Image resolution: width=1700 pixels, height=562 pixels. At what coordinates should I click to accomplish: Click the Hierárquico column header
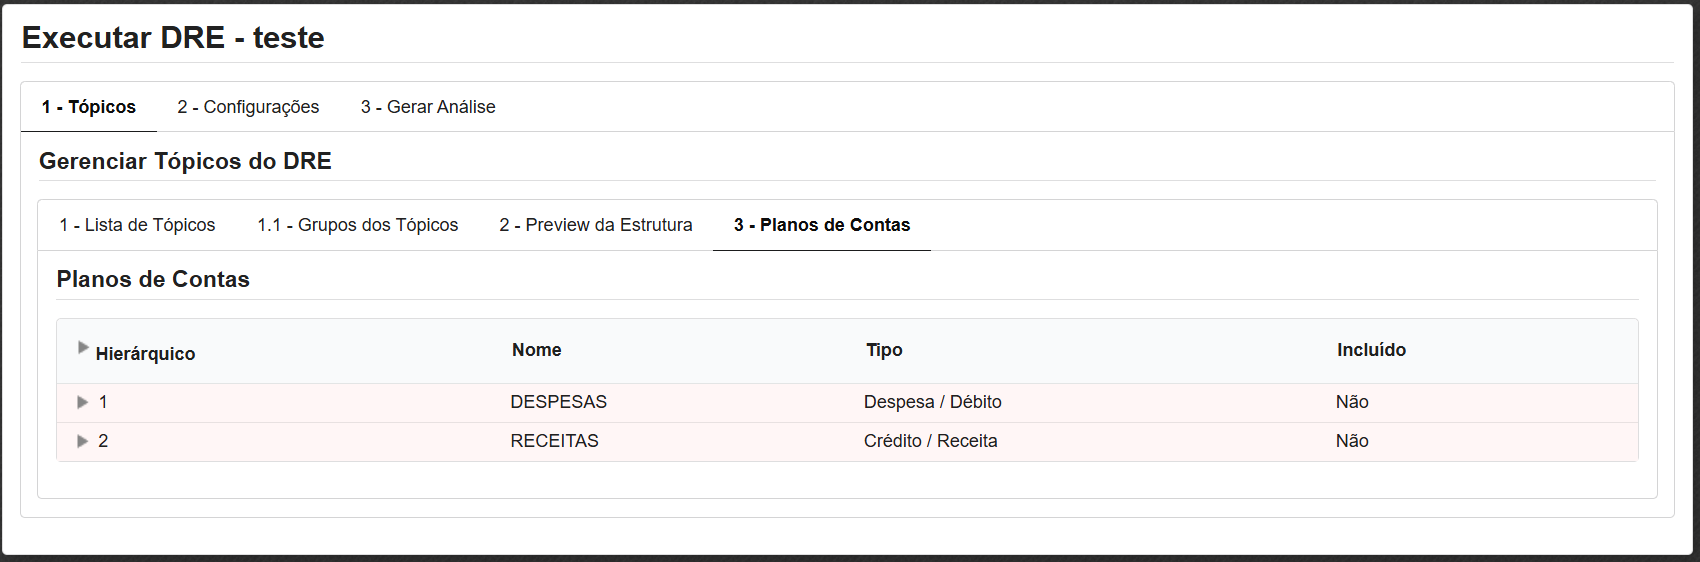pos(145,354)
